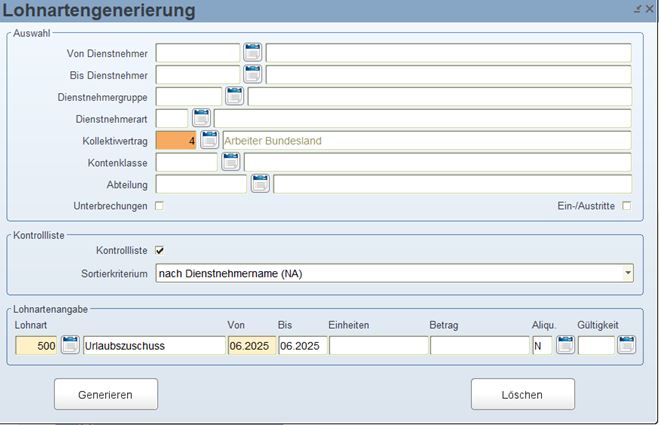This screenshot has width=659, height=425.
Task: Click the Aliqu. lookup icon
Action: click(x=565, y=345)
